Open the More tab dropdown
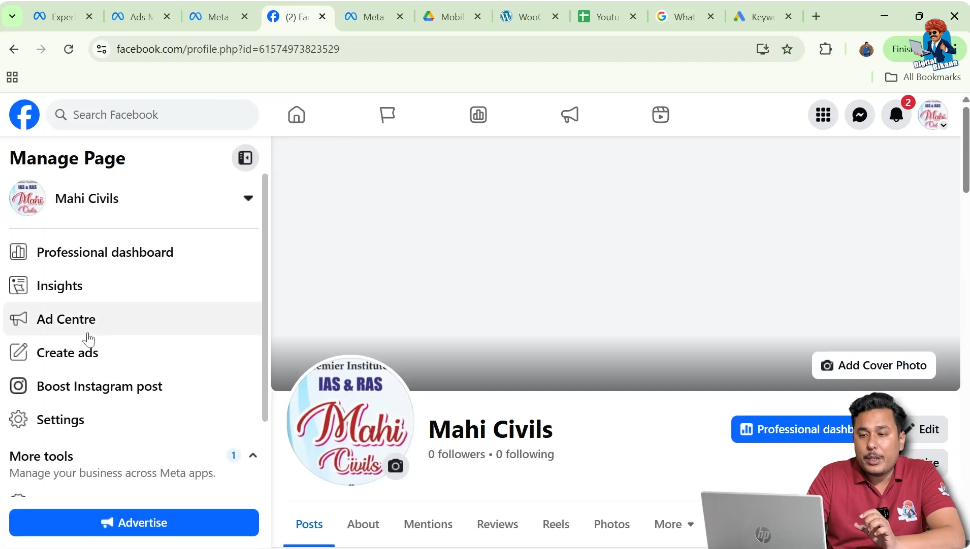The image size is (970, 549). 674,524
